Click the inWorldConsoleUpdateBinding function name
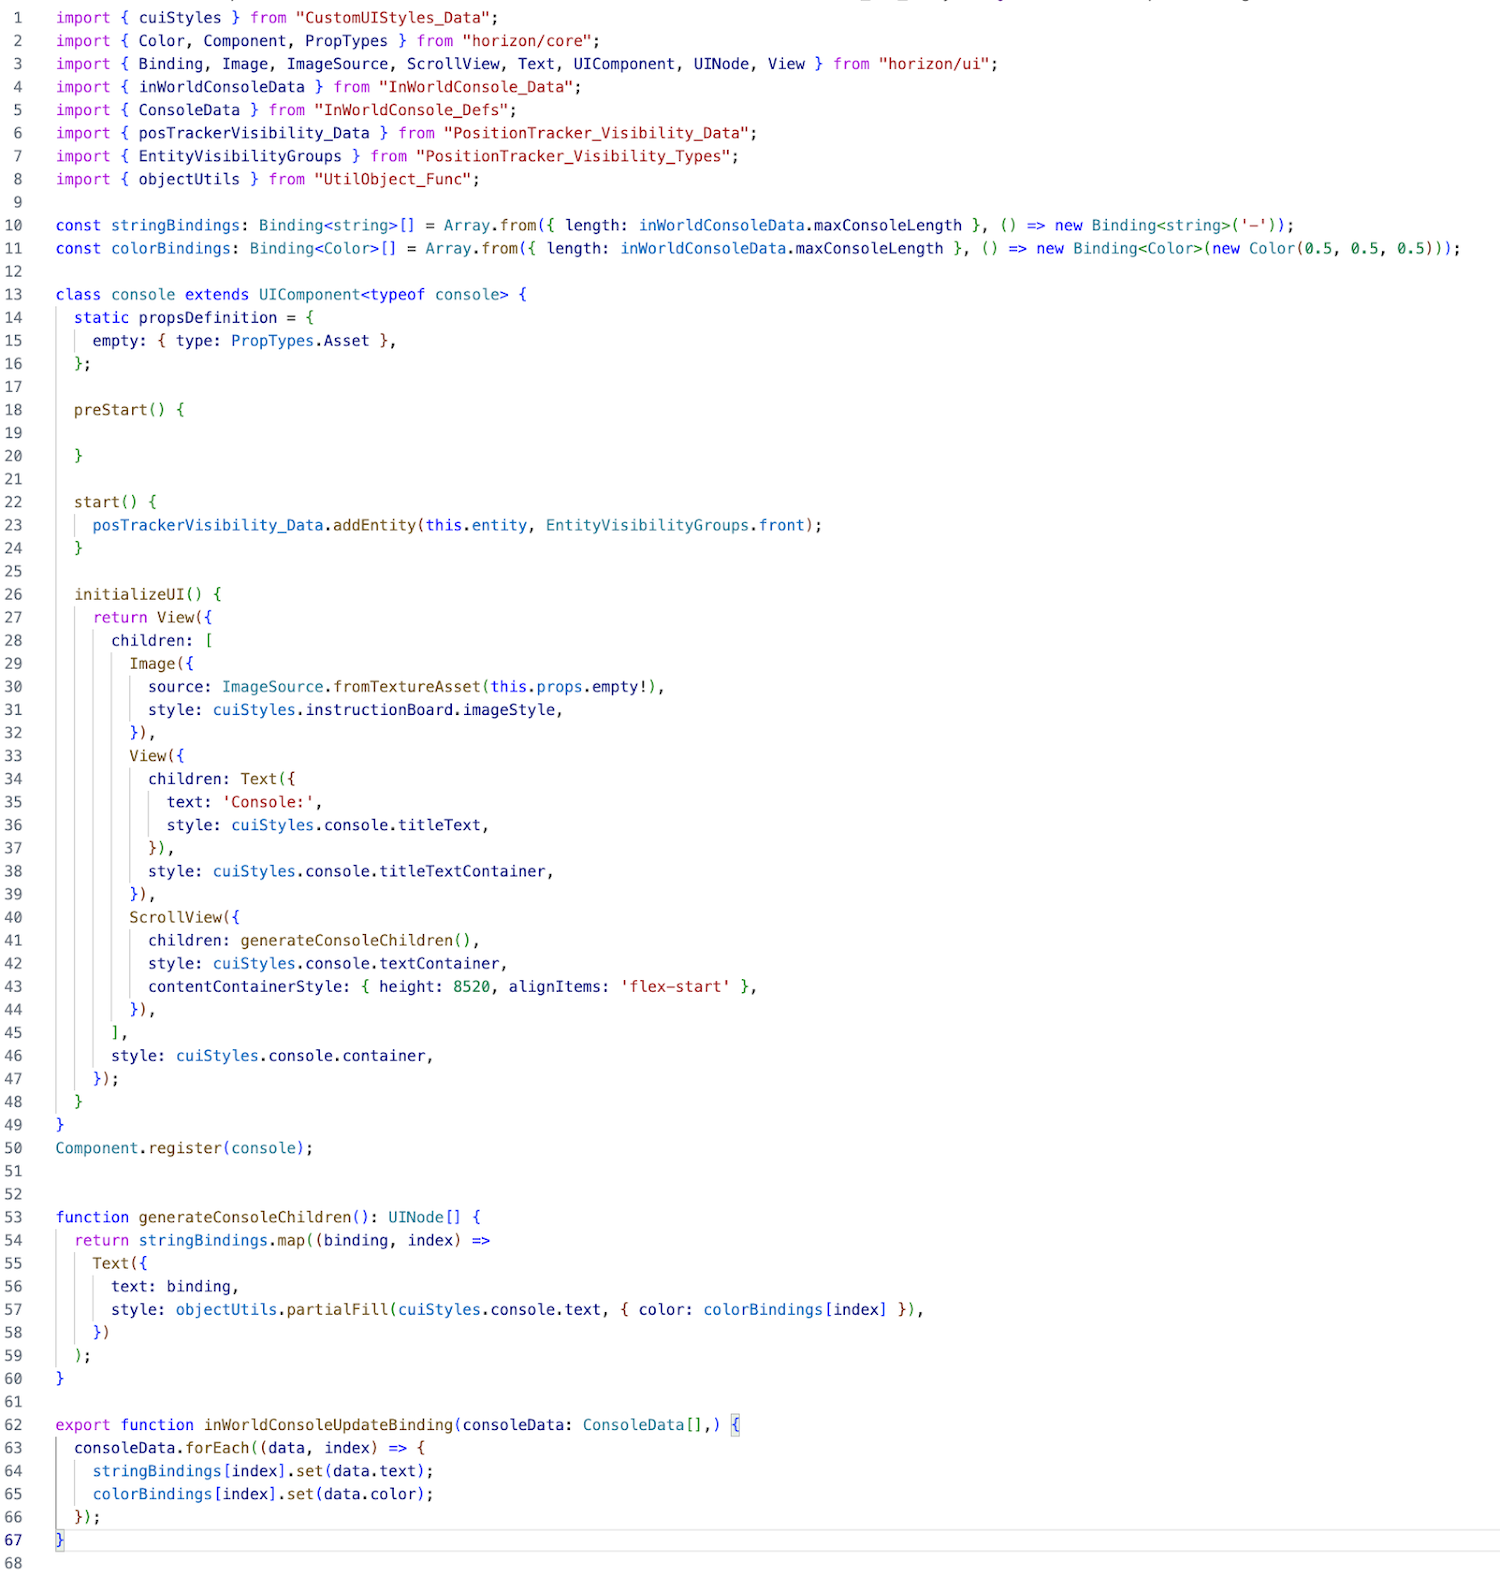Viewport: 1500px width, 1576px height. click(x=329, y=1425)
